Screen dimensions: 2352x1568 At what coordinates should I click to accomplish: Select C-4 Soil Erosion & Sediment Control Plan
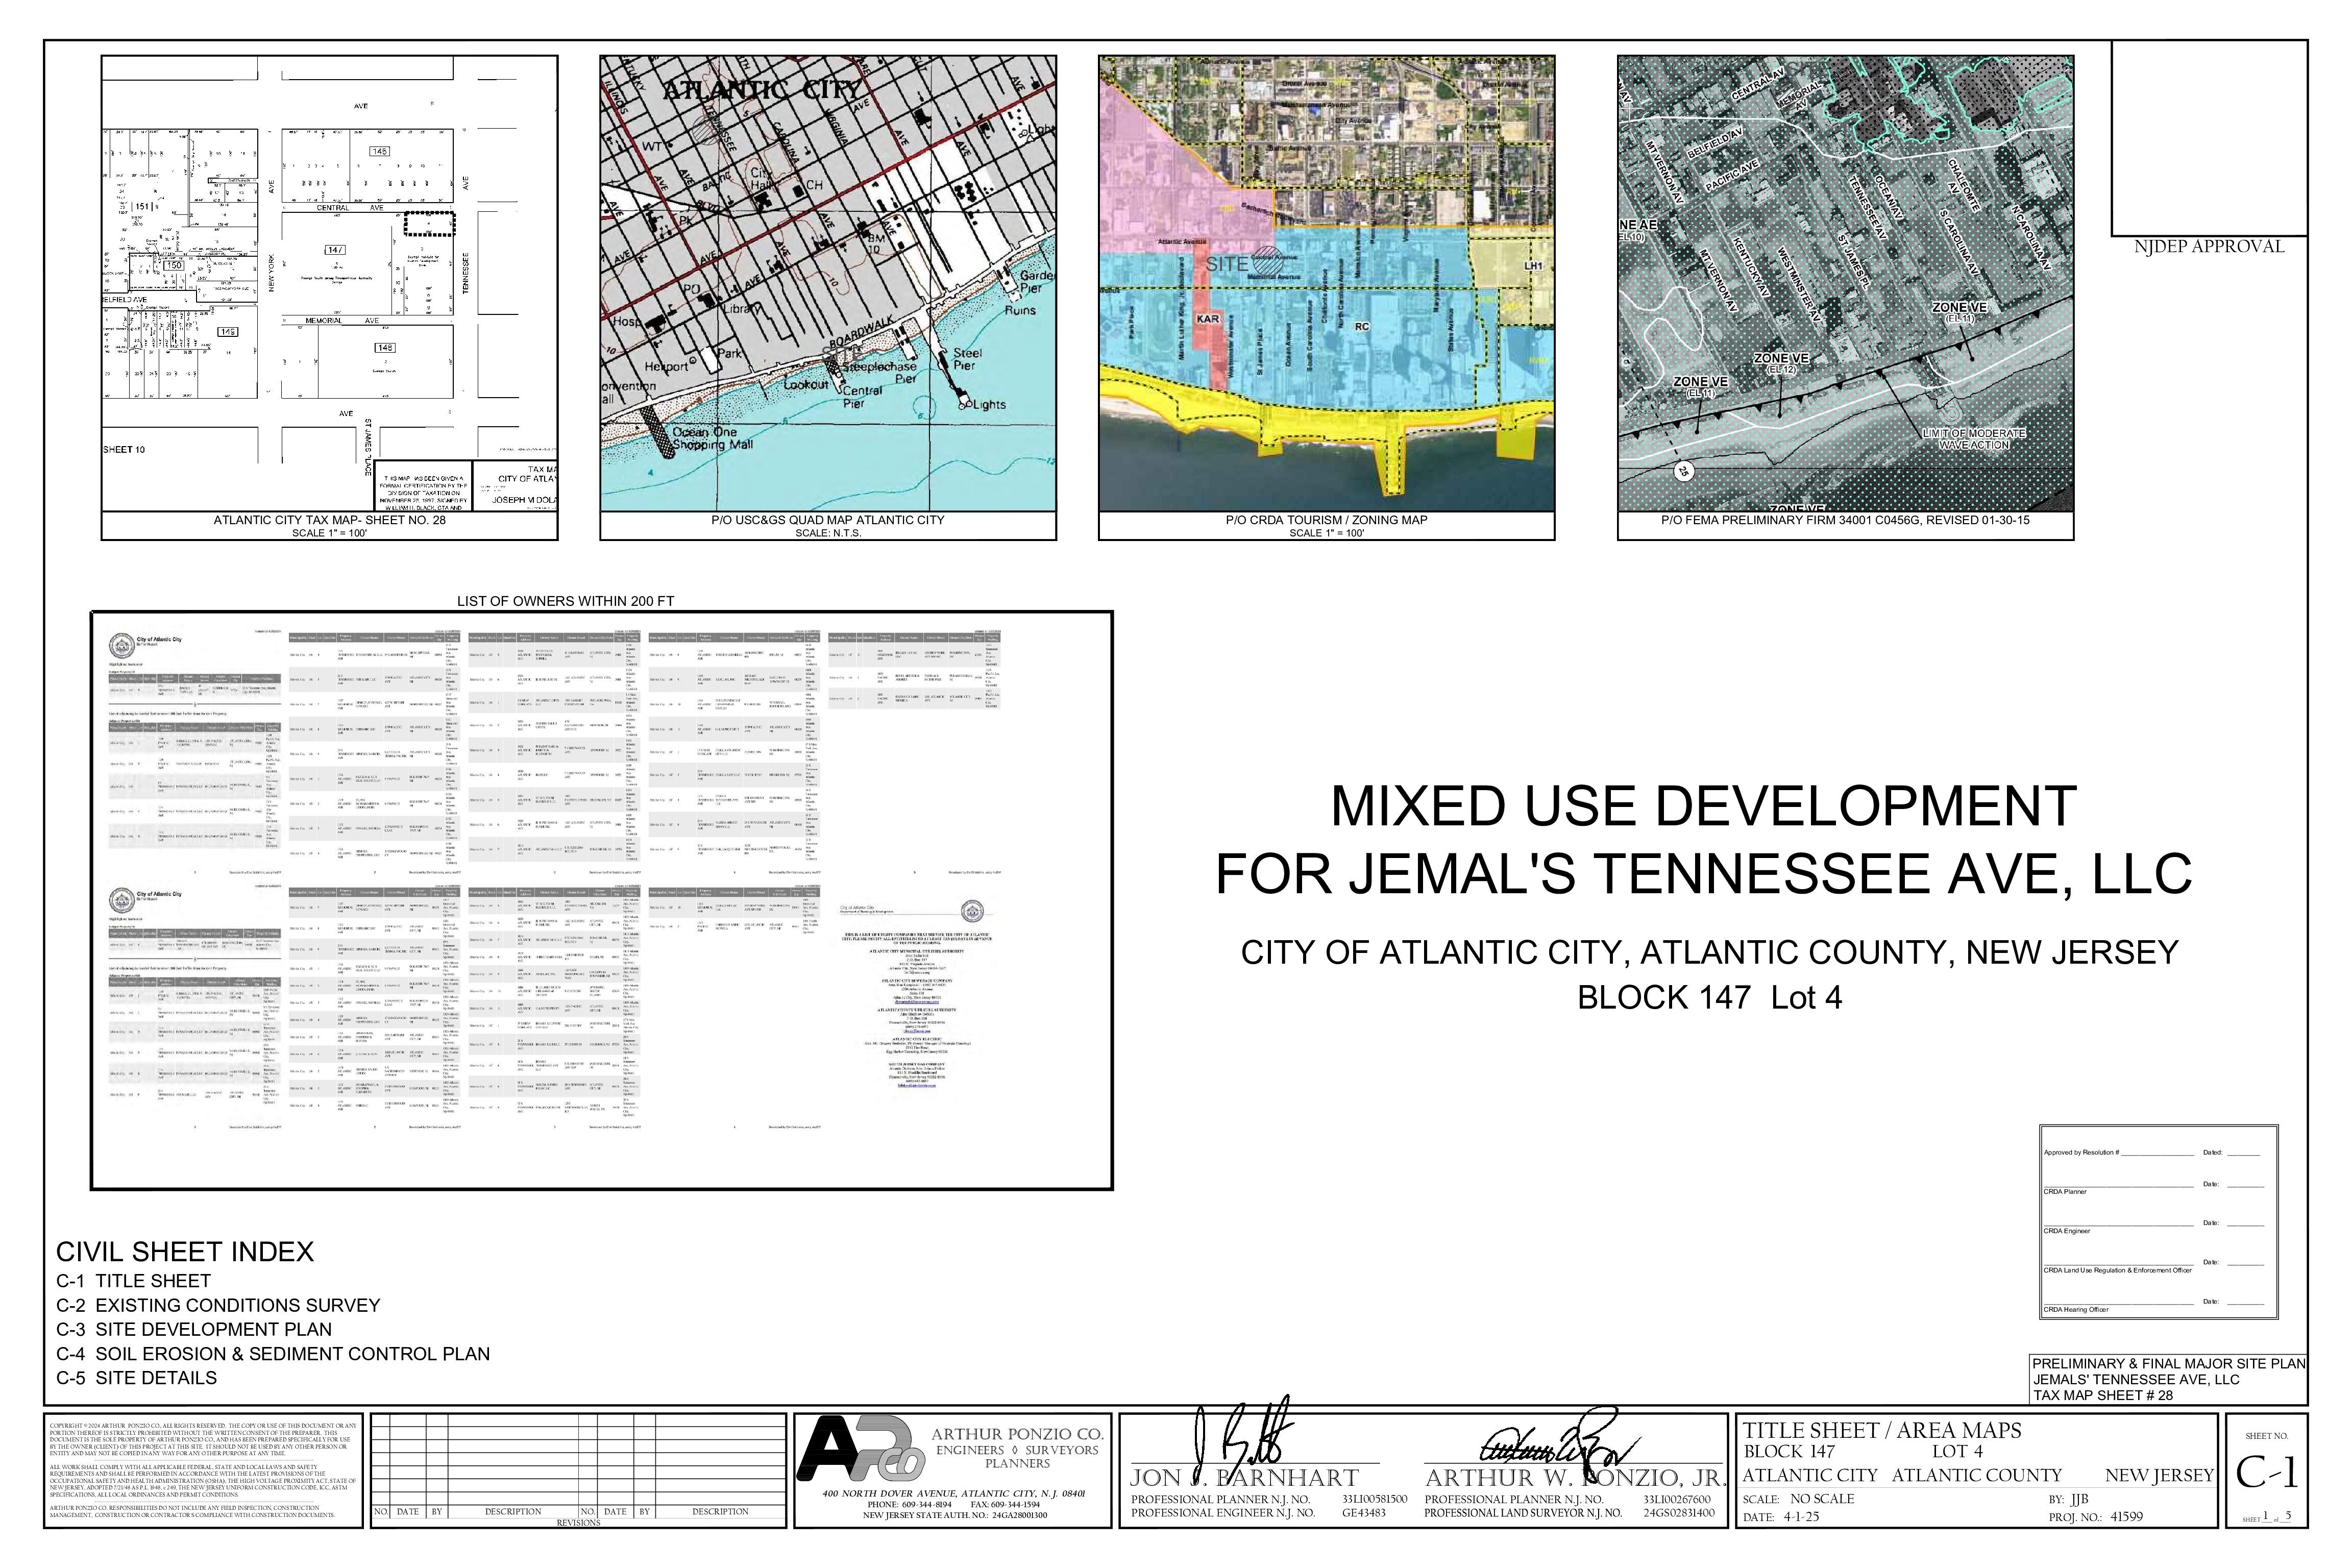tap(273, 1354)
